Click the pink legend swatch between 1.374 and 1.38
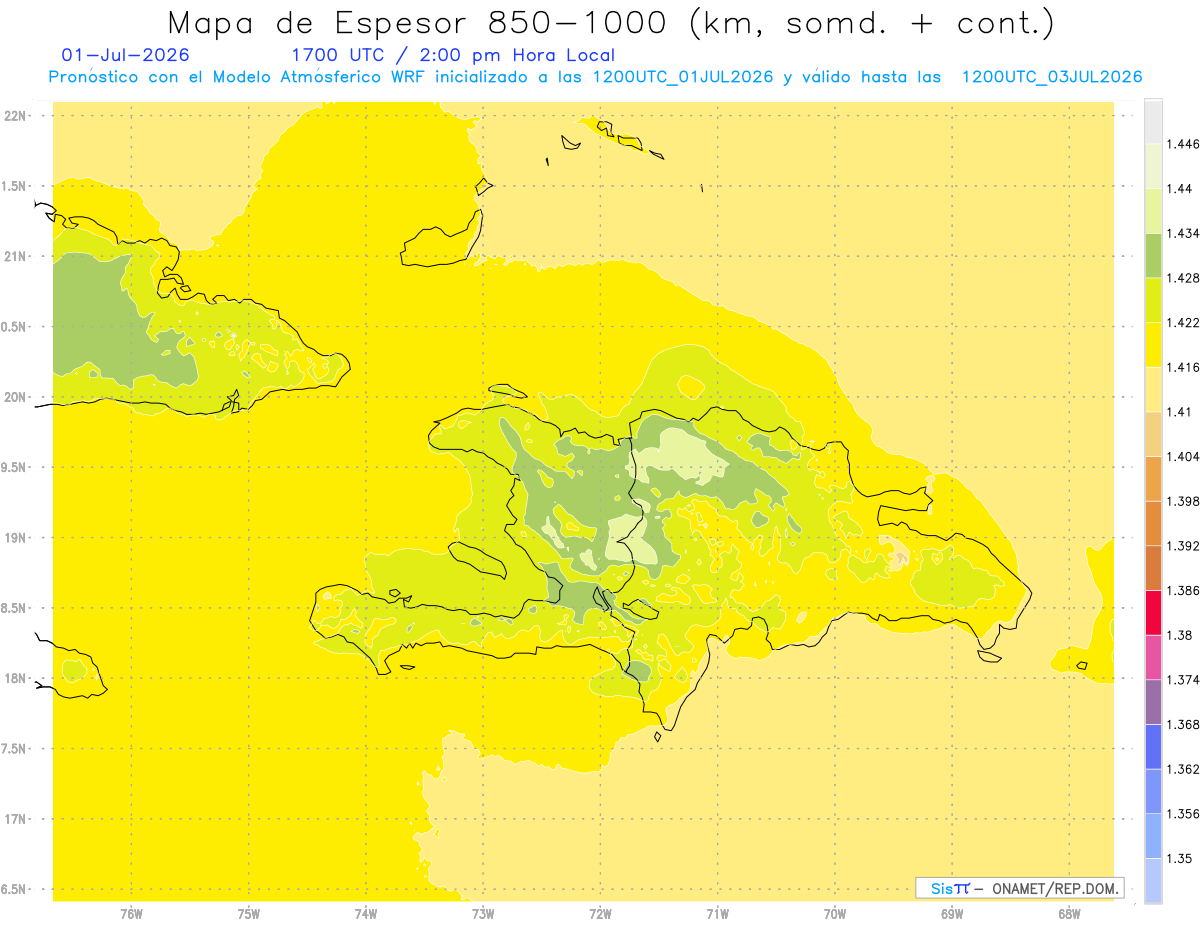The image size is (1200, 927). coord(1153,657)
